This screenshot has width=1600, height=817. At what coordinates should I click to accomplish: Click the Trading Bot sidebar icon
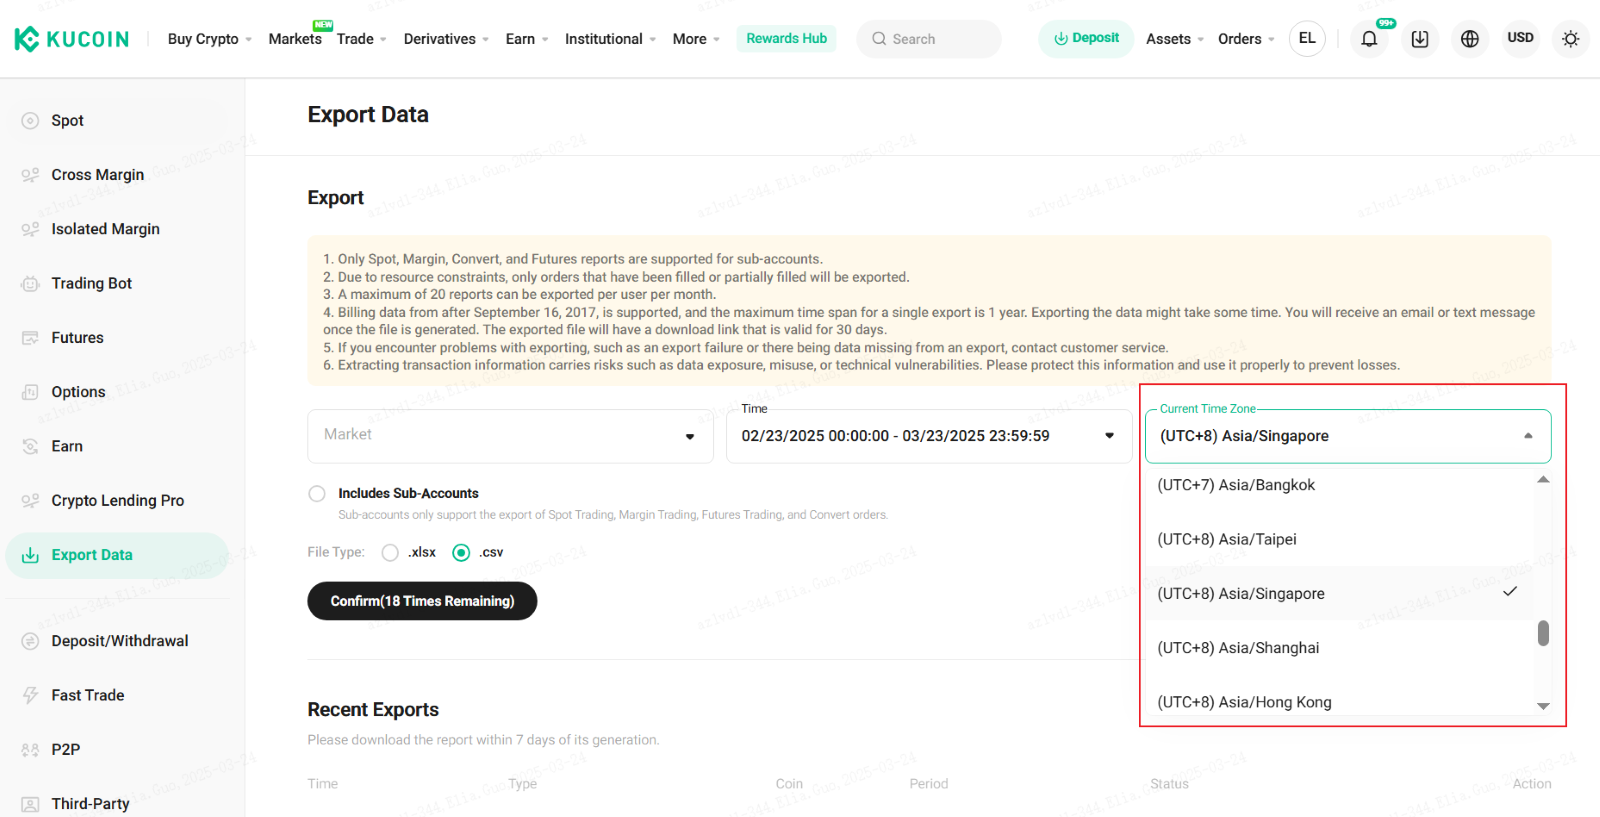pos(30,284)
